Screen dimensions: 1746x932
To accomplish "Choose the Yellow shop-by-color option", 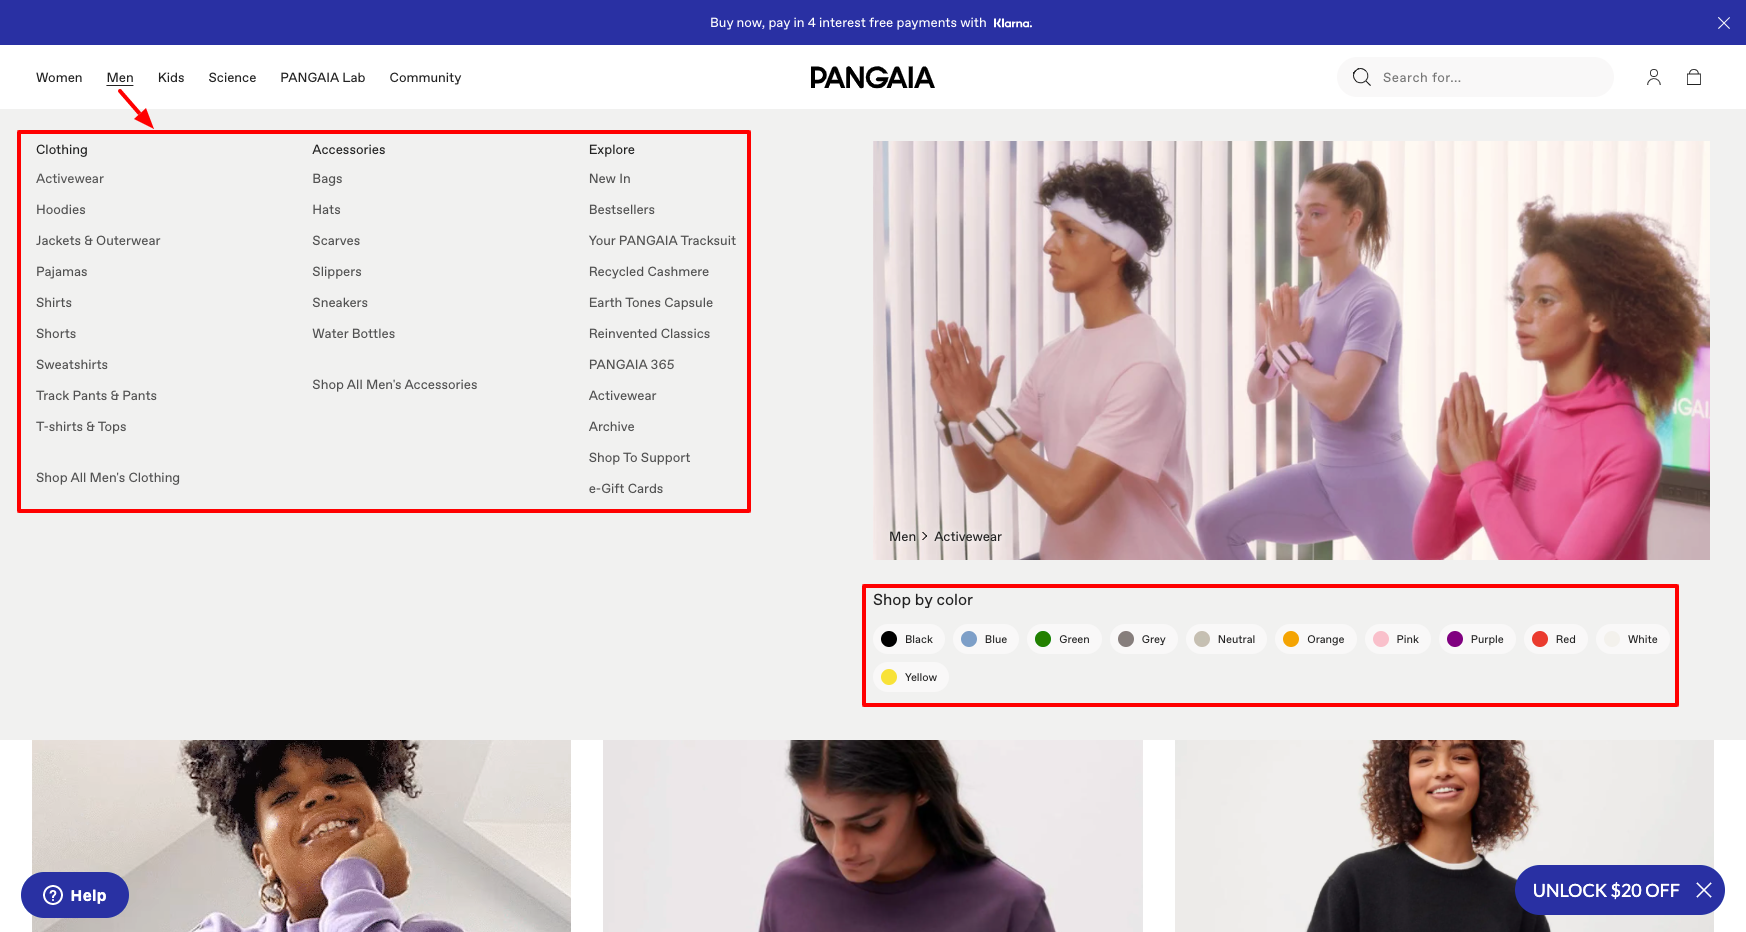I will click(910, 677).
